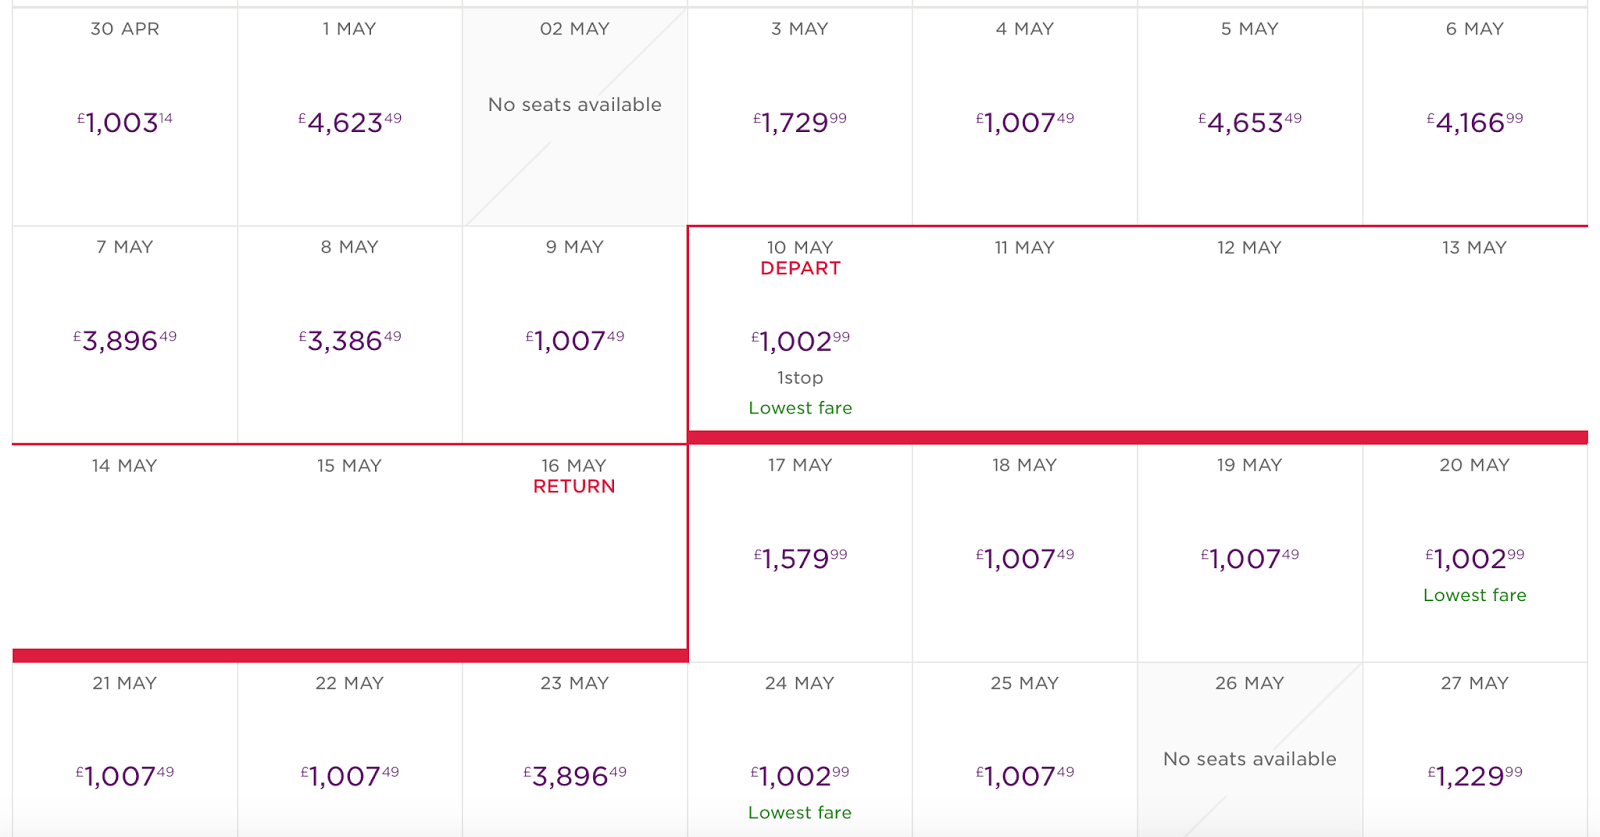Pick the 19 MAY fare cell
Screen dimensions: 1600x837
[1250, 552]
